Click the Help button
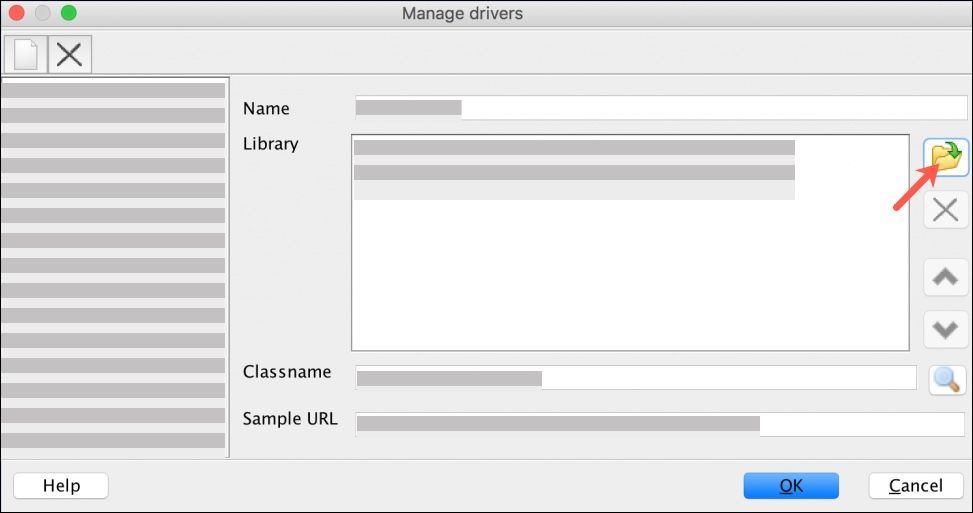 point(61,486)
